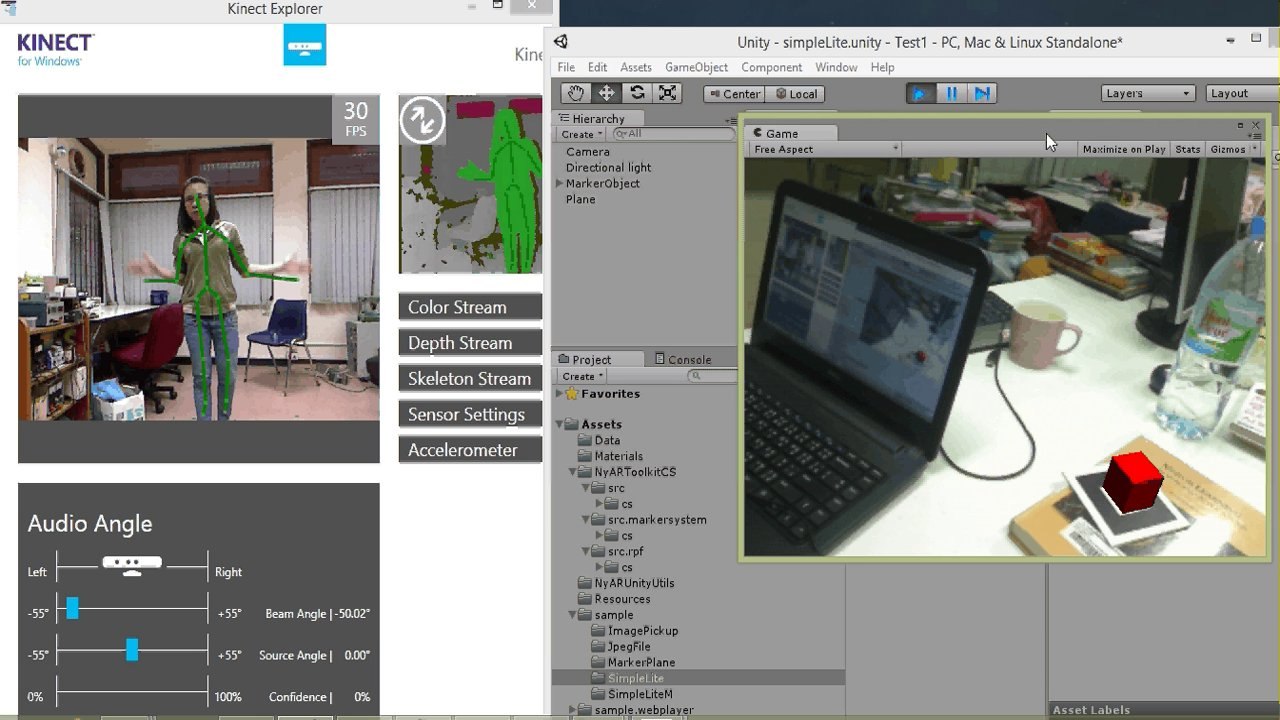Open the Assets menu in Unity
This screenshot has height=720, width=1280.
[636, 67]
